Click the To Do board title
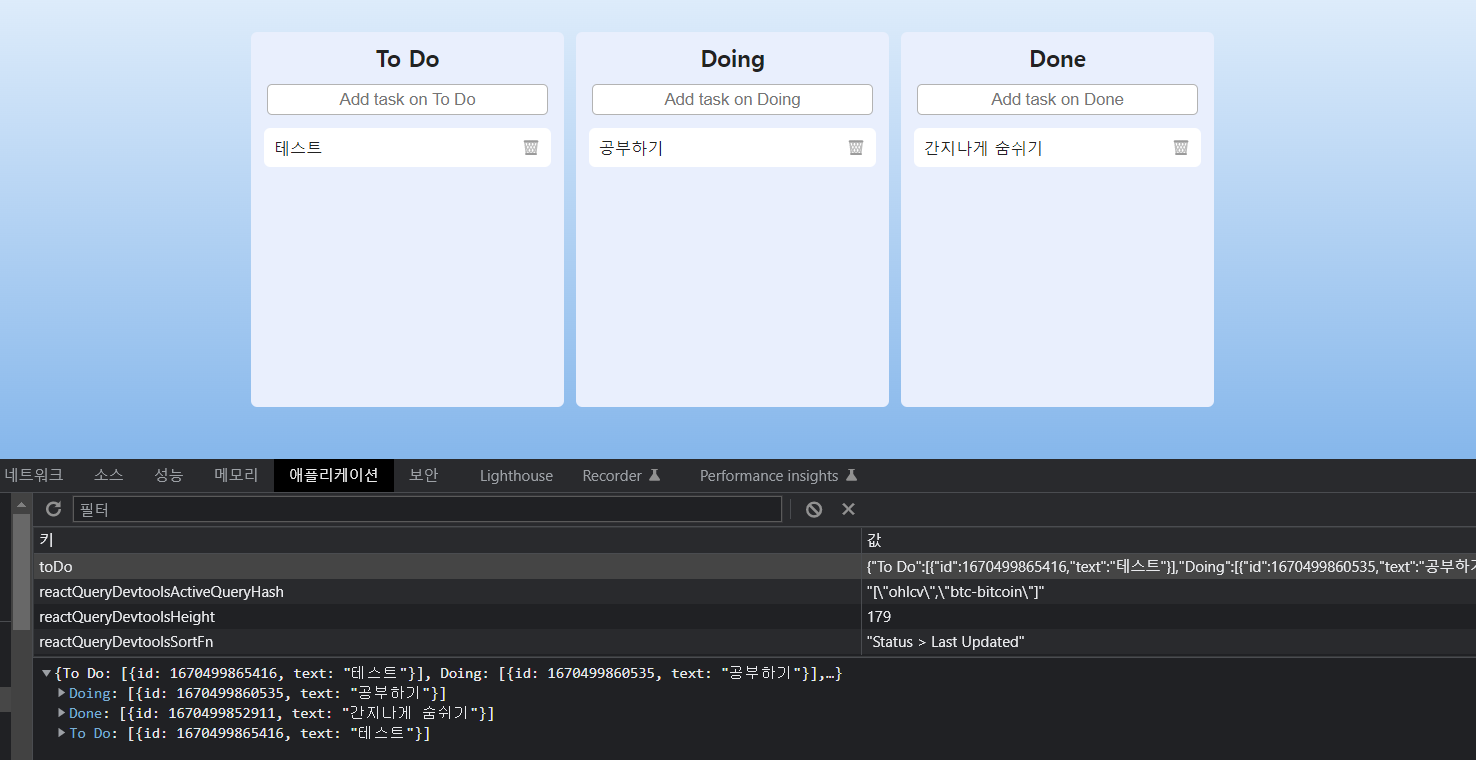This screenshot has width=1476, height=760. click(407, 59)
